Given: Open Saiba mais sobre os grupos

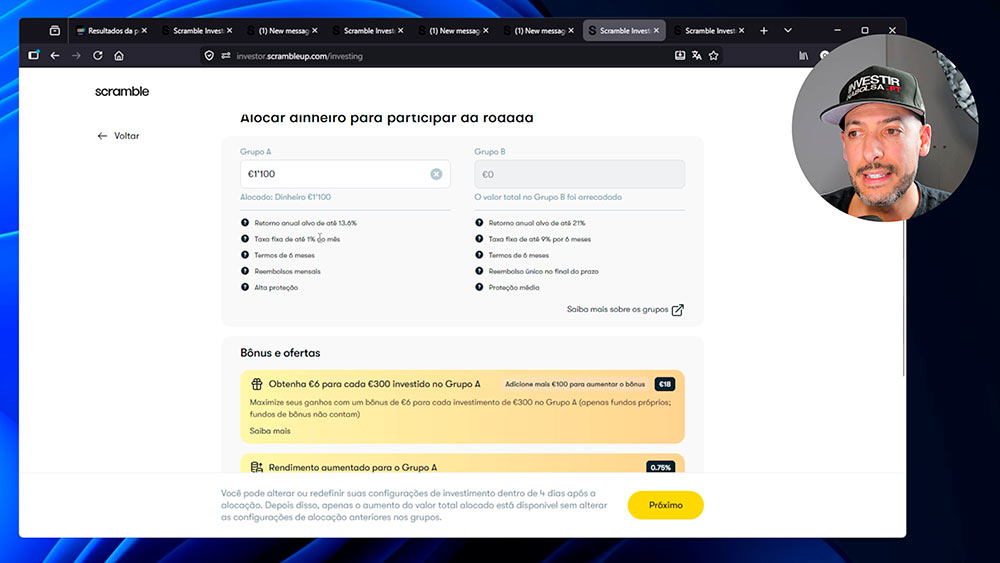Looking at the screenshot, I should 617,309.
